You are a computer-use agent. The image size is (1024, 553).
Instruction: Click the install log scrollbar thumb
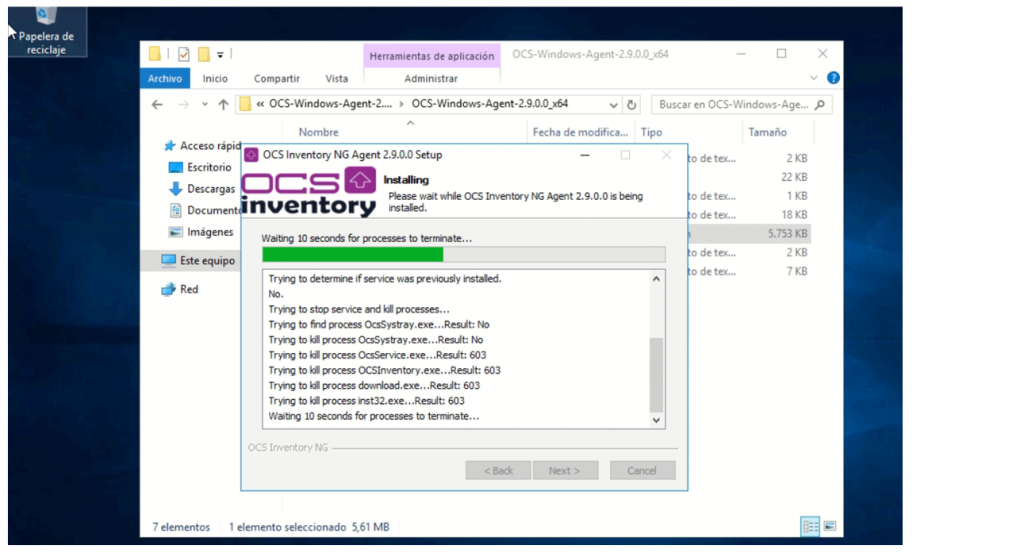point(656,375)
